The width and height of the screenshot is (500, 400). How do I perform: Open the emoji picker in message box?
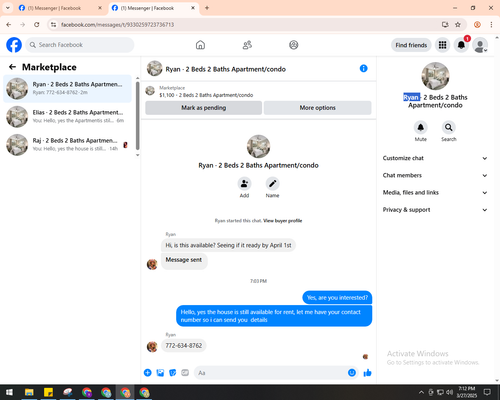pos(352,373)
